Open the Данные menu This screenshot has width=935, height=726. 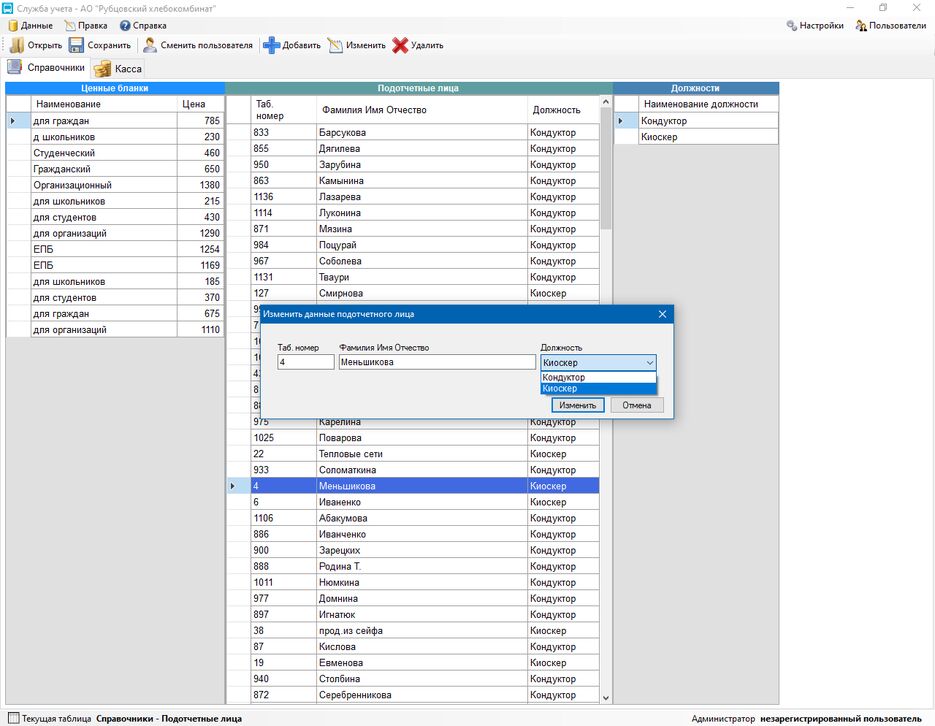click(30, 26)
